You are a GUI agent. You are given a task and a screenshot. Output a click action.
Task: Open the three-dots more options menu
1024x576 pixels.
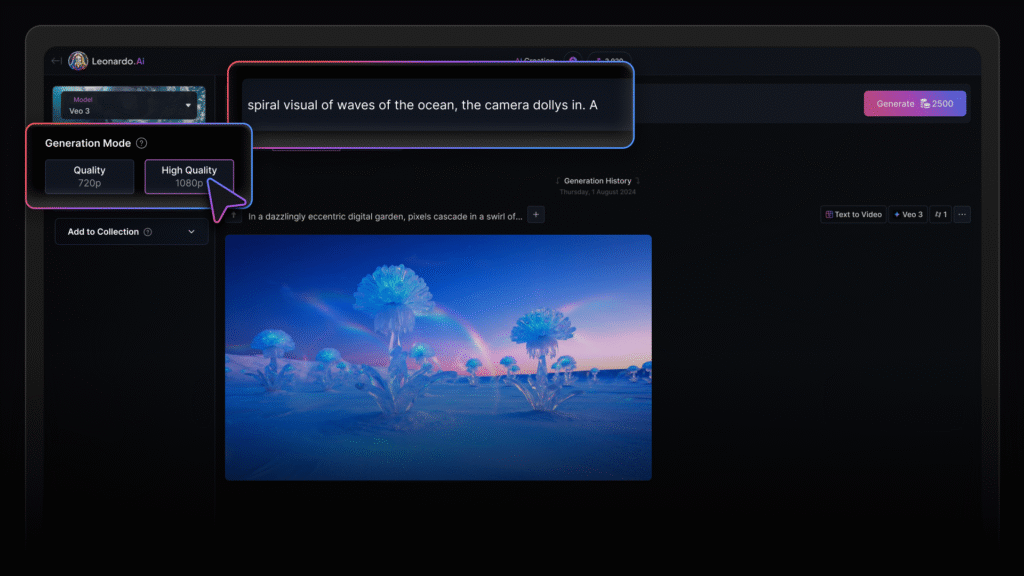point(962,214)
